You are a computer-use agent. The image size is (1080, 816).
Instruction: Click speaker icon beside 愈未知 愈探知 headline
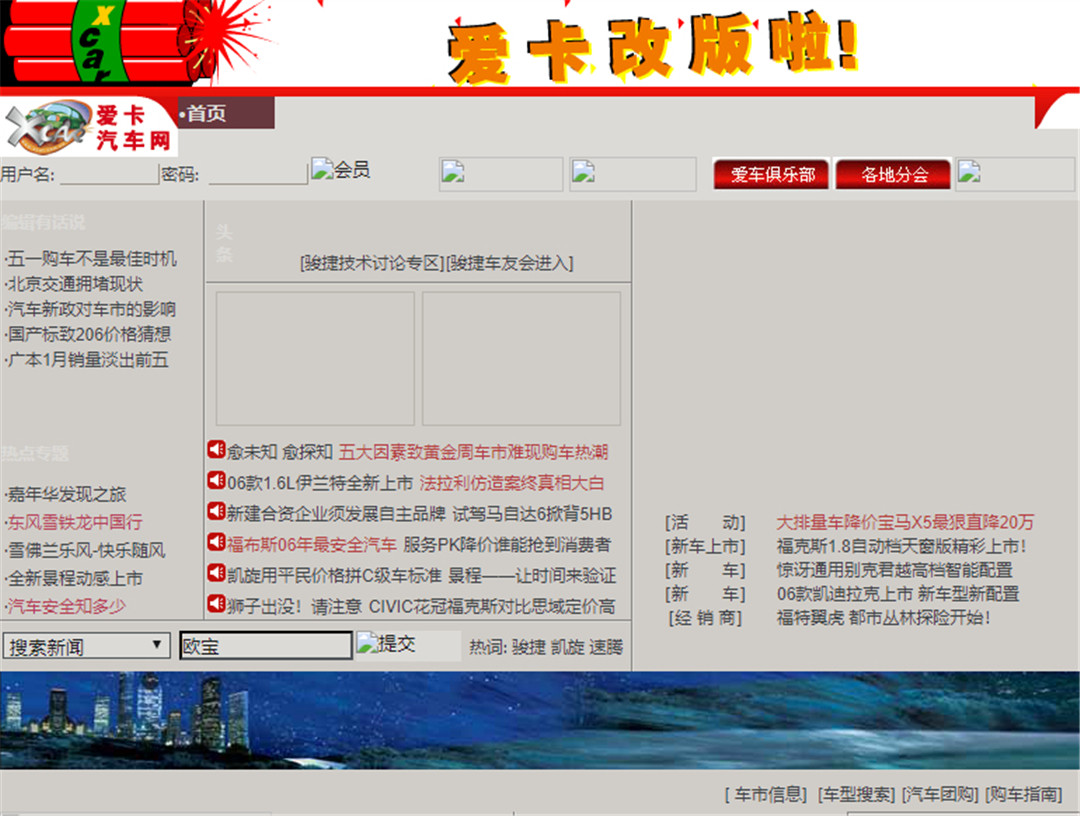point(216,451)
